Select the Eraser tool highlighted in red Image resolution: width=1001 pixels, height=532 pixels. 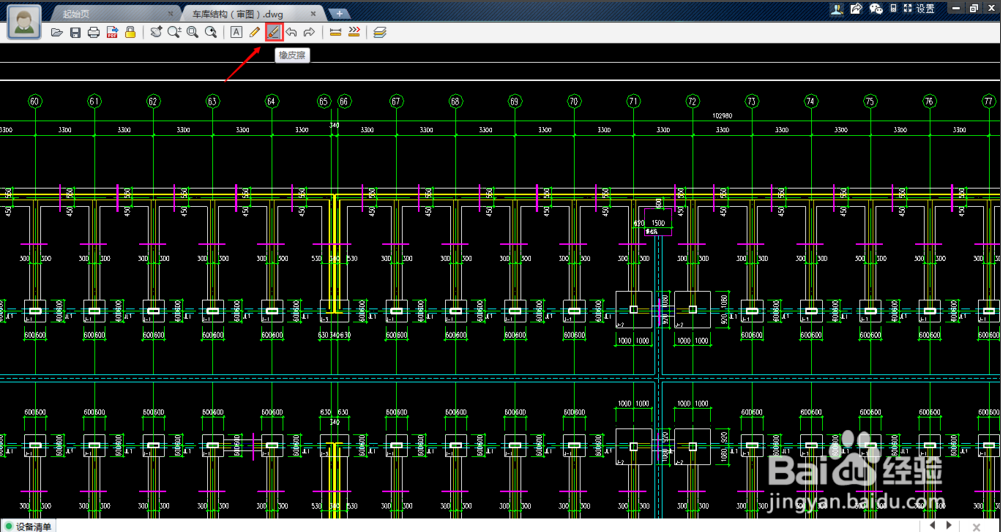(x=273, y=33)
